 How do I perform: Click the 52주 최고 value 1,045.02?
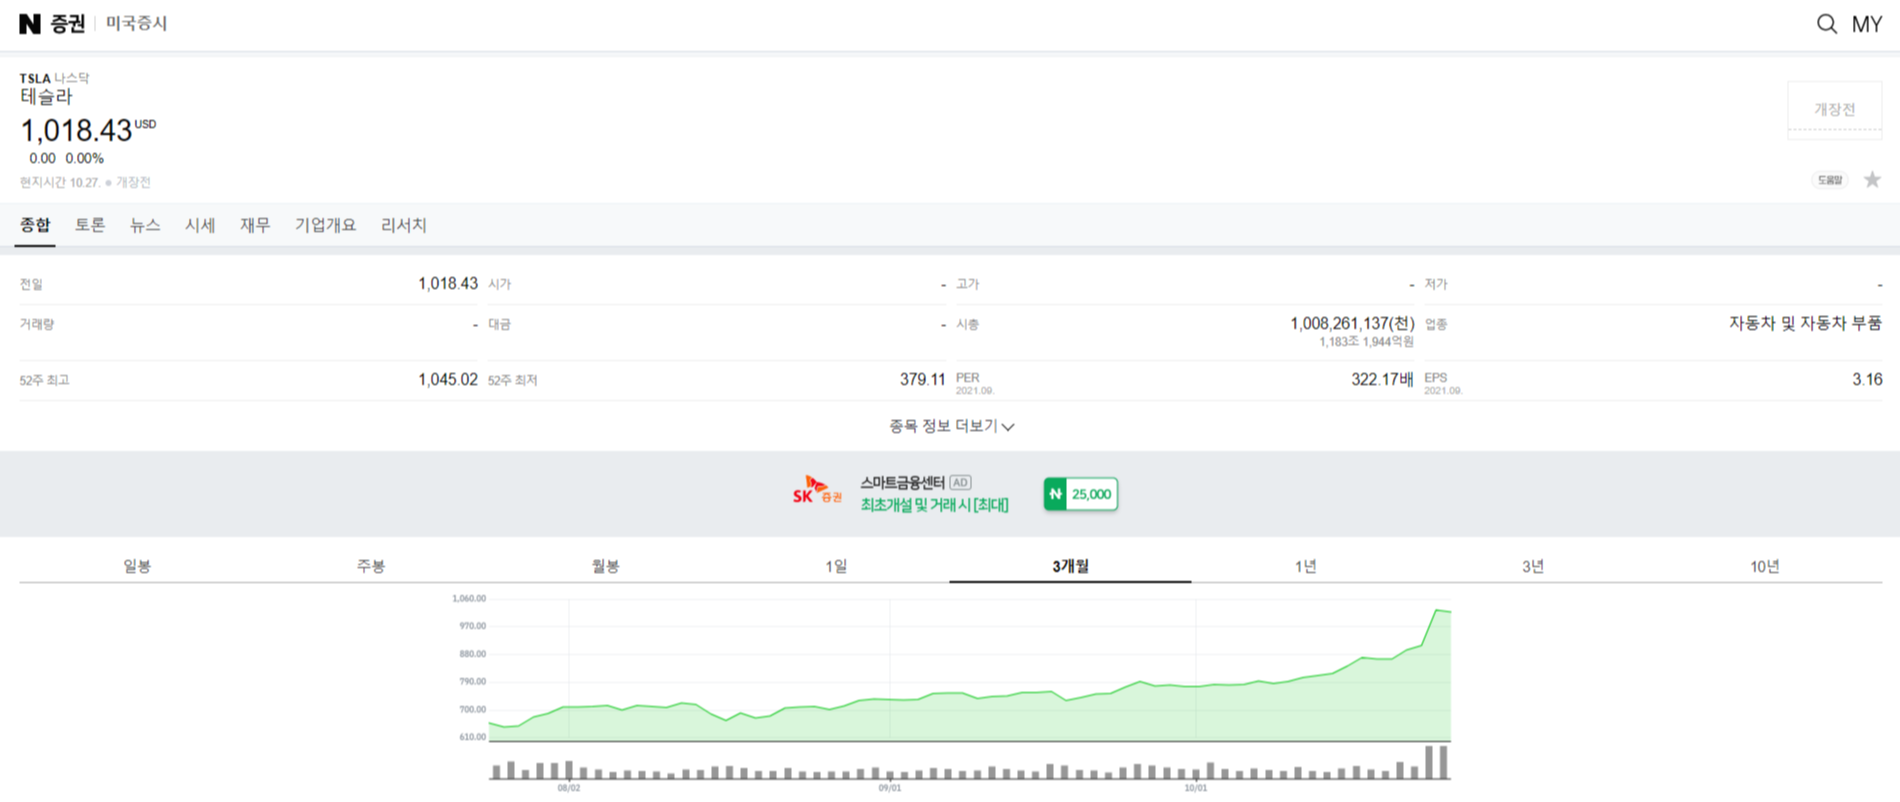tap(448, 380)
